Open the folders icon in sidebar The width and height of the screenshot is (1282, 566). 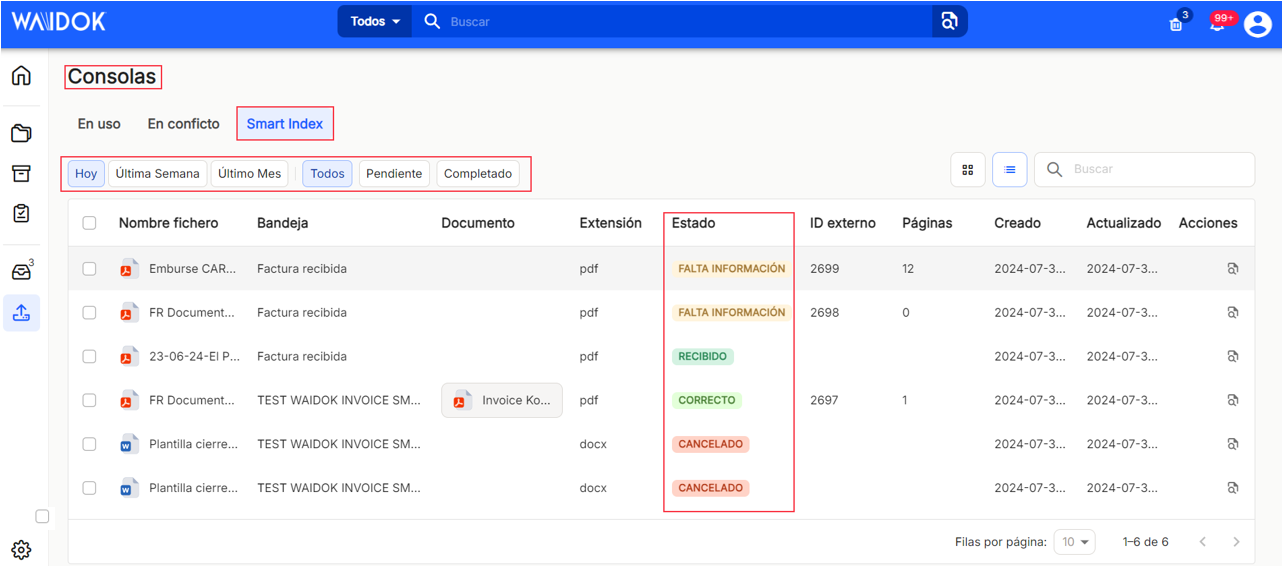point(21,133)
